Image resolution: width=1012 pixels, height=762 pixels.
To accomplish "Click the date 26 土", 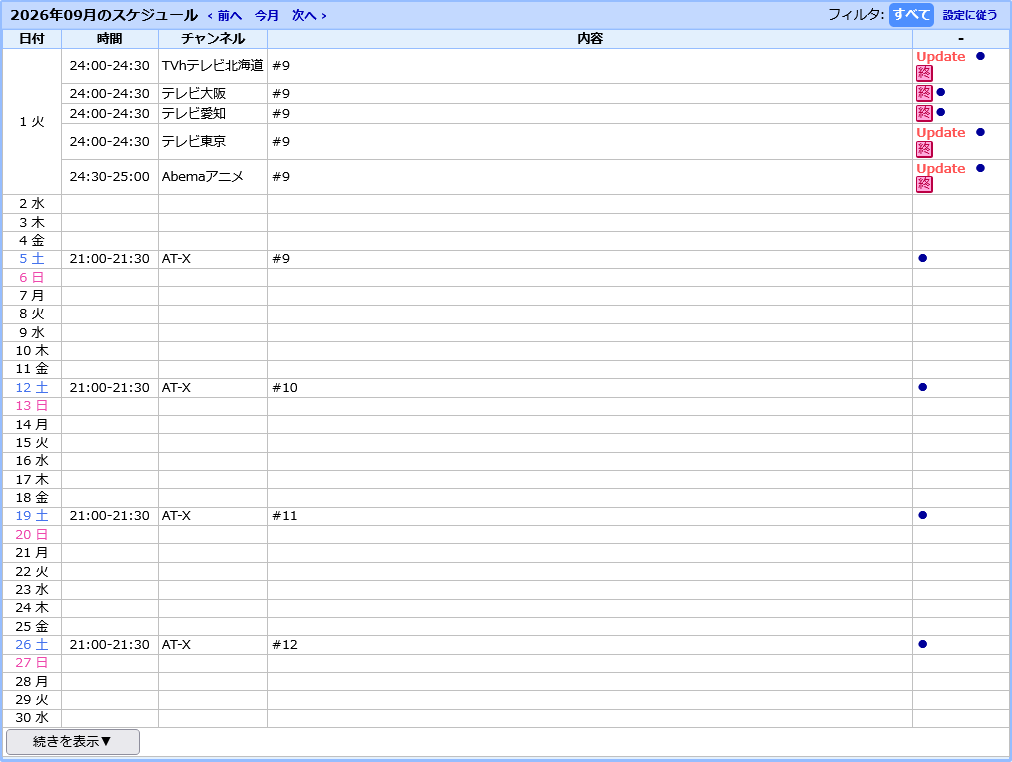I will click(32, 645).
